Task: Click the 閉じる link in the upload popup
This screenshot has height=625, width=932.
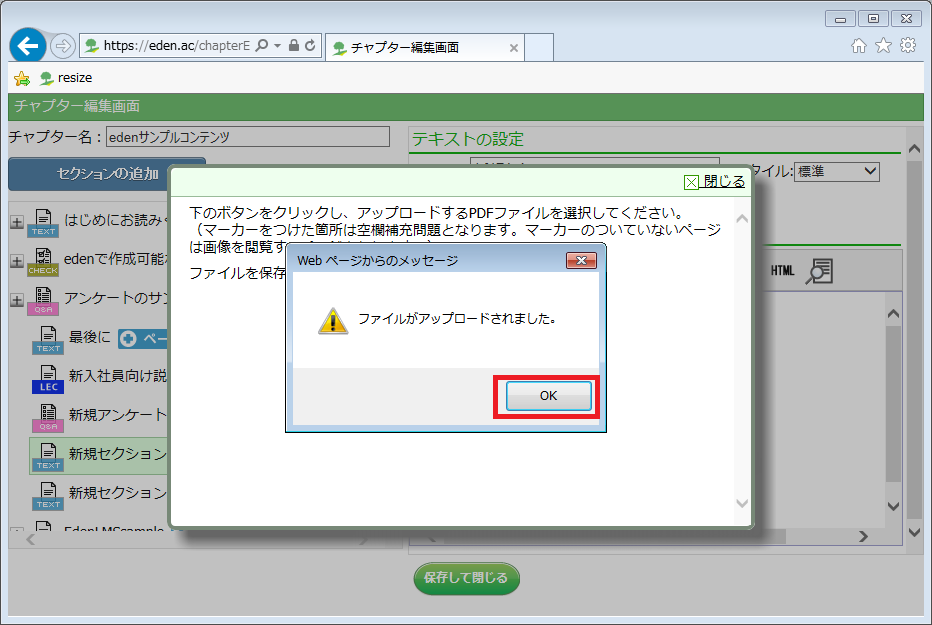Action: [x=724, y=181]
